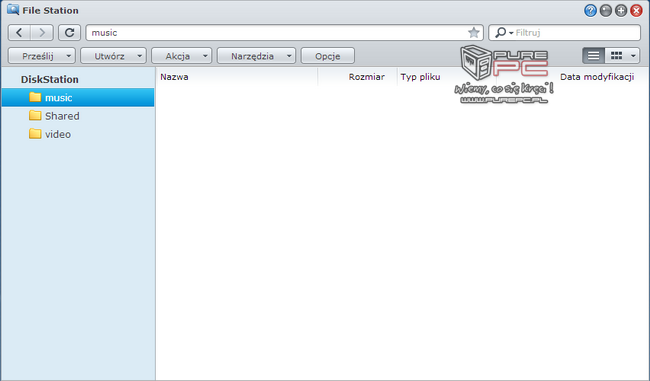The height and width of the screenshot is (381, 650).
Task: Close the File Station window
Action: click(x=636, y=10)
